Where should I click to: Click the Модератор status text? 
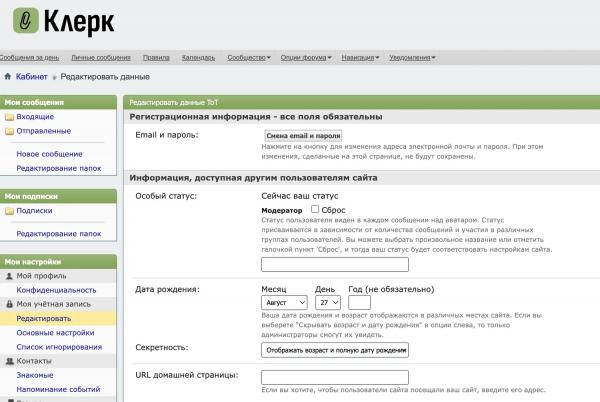click(x=282, y=210)
